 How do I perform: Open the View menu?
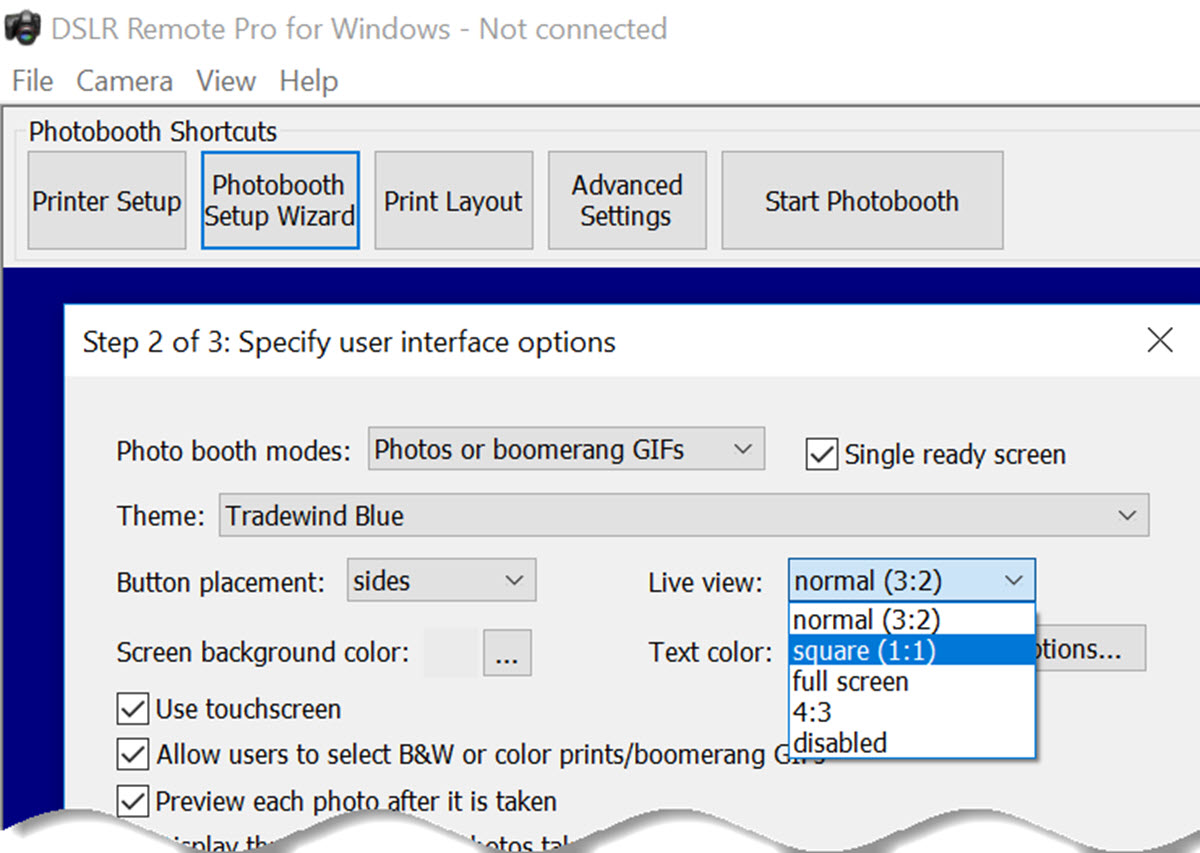(226, 81)
